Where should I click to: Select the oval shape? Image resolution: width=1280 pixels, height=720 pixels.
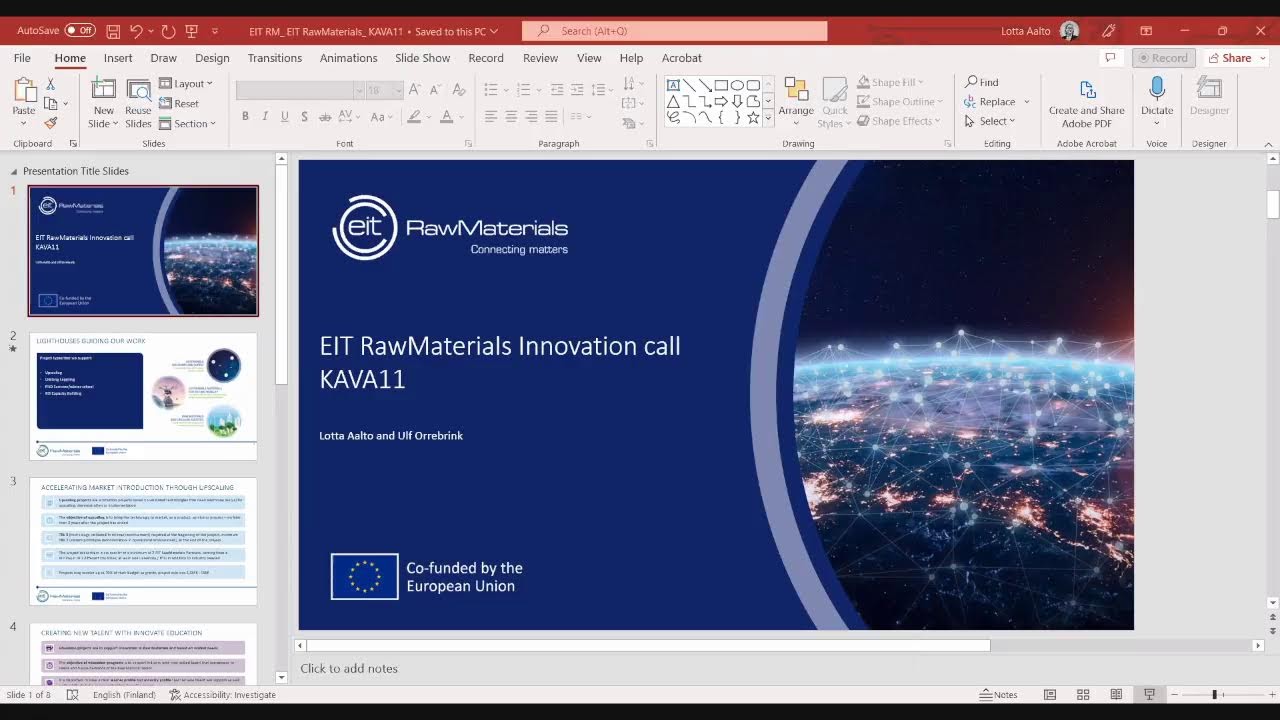click(x=737, y=85)
